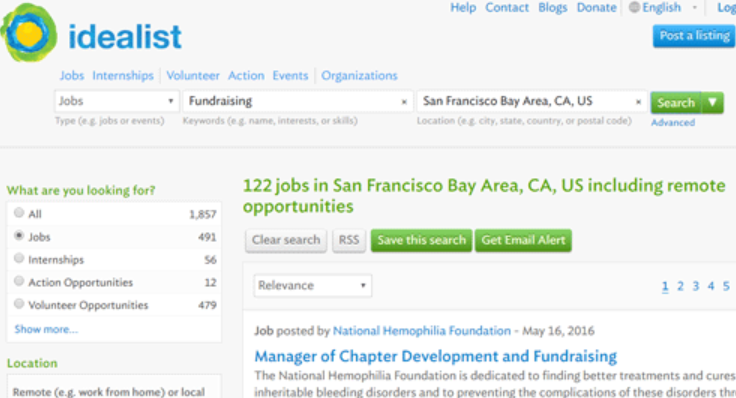This screenshot has width=736, height=398.
Task: Click the Post a listing button
Action: tap(694, 36)
